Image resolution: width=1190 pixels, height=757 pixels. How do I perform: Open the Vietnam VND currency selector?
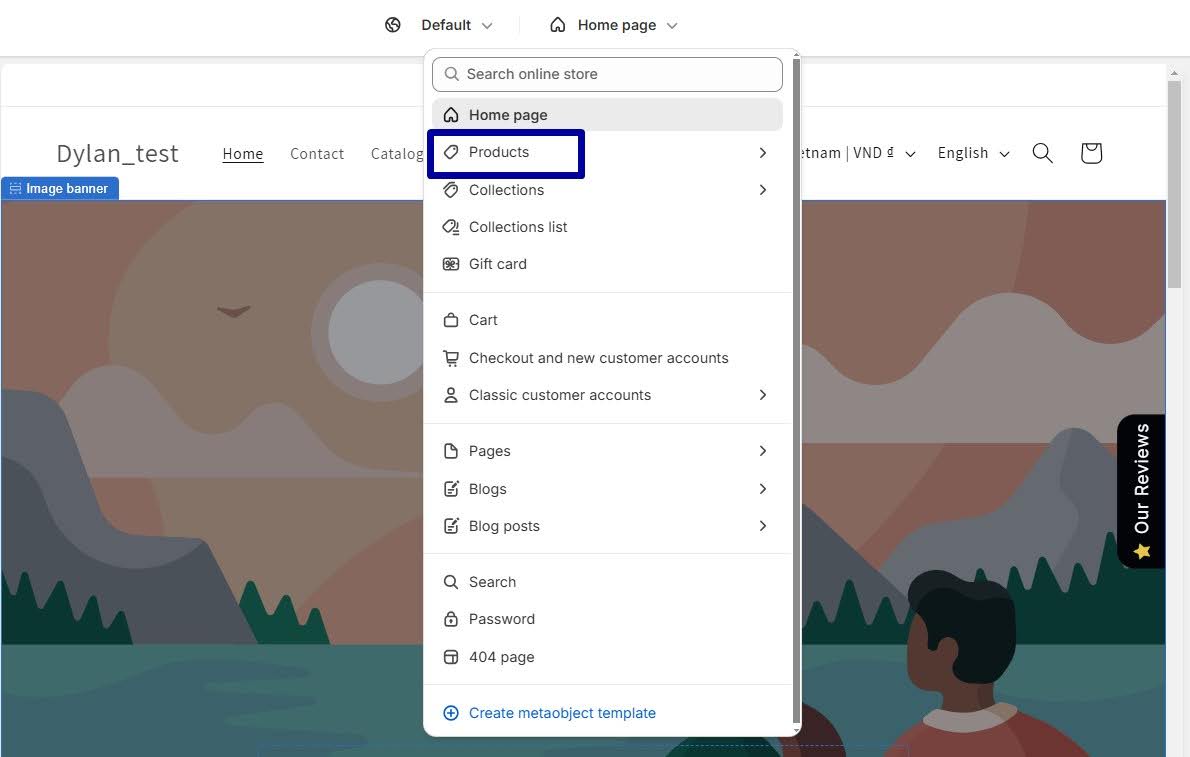tap(859, 153)
